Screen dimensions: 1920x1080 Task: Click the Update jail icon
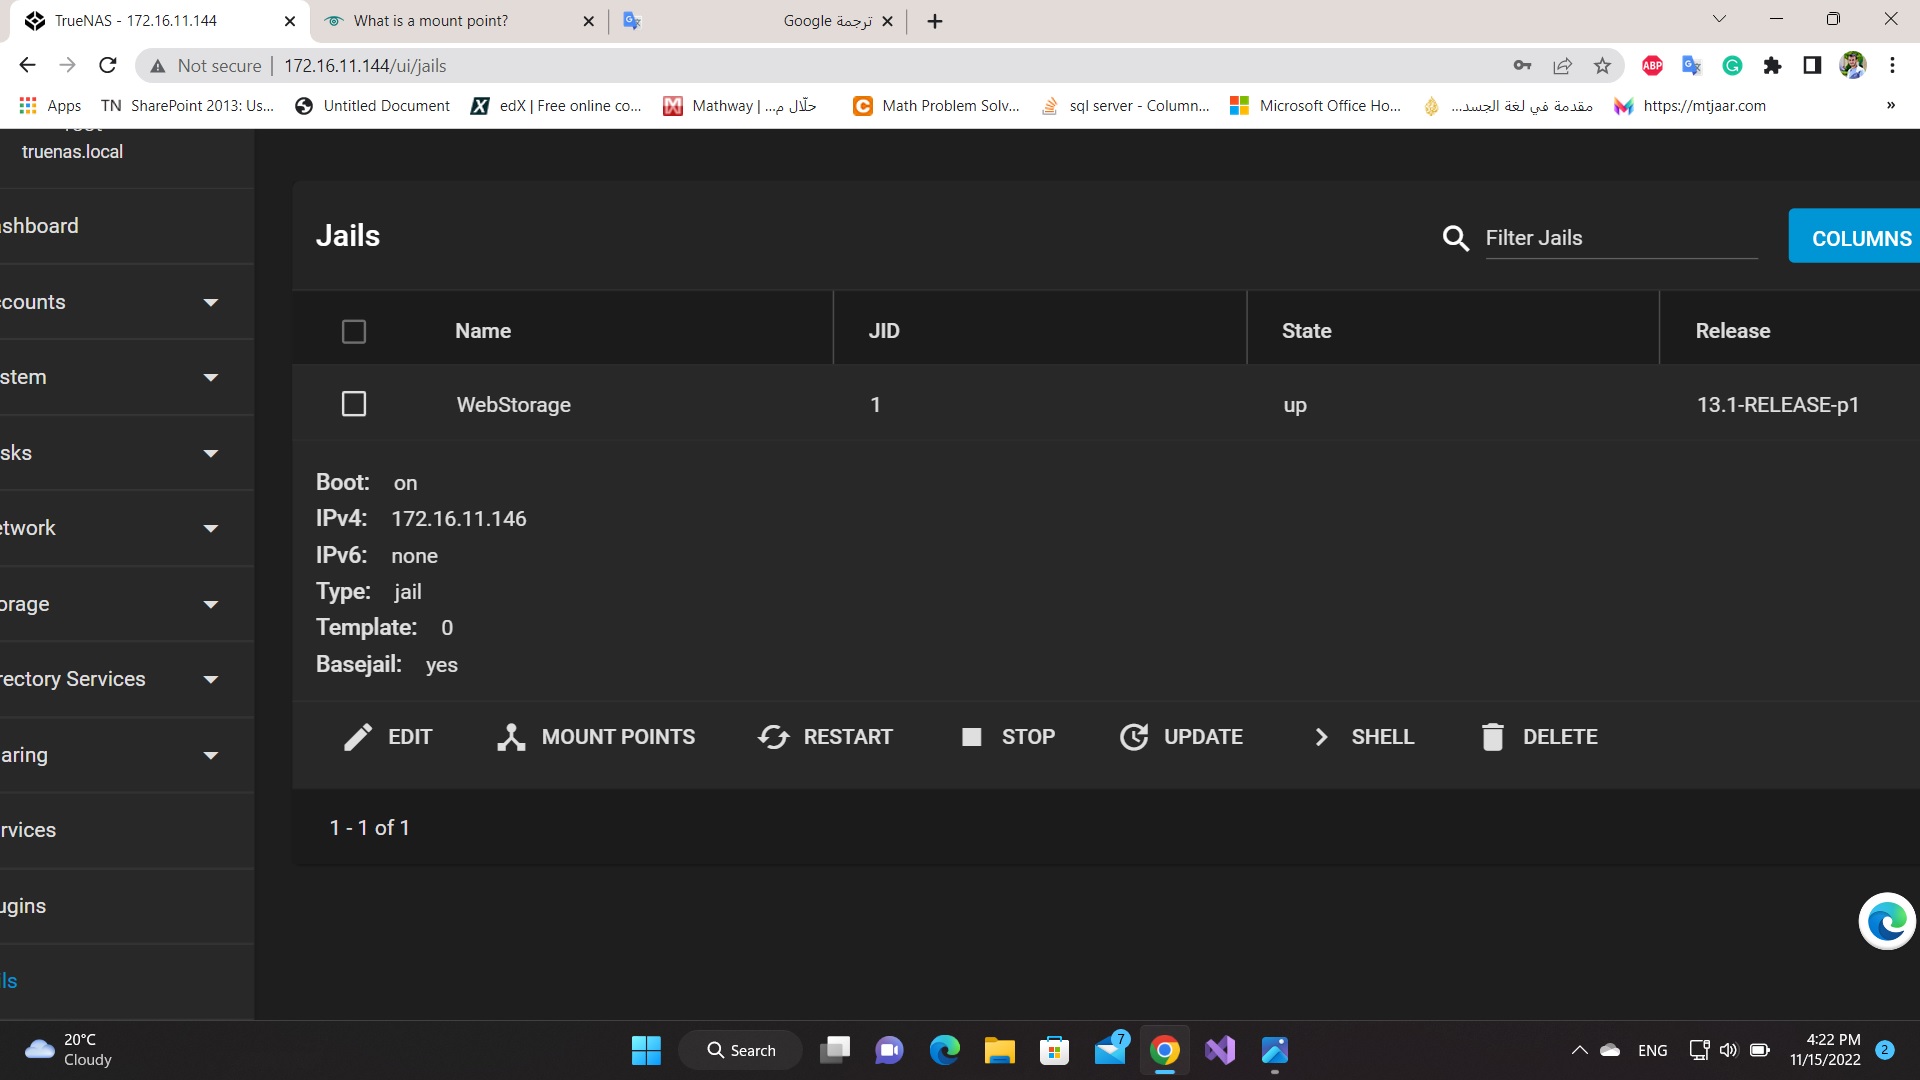point(1134,737)
